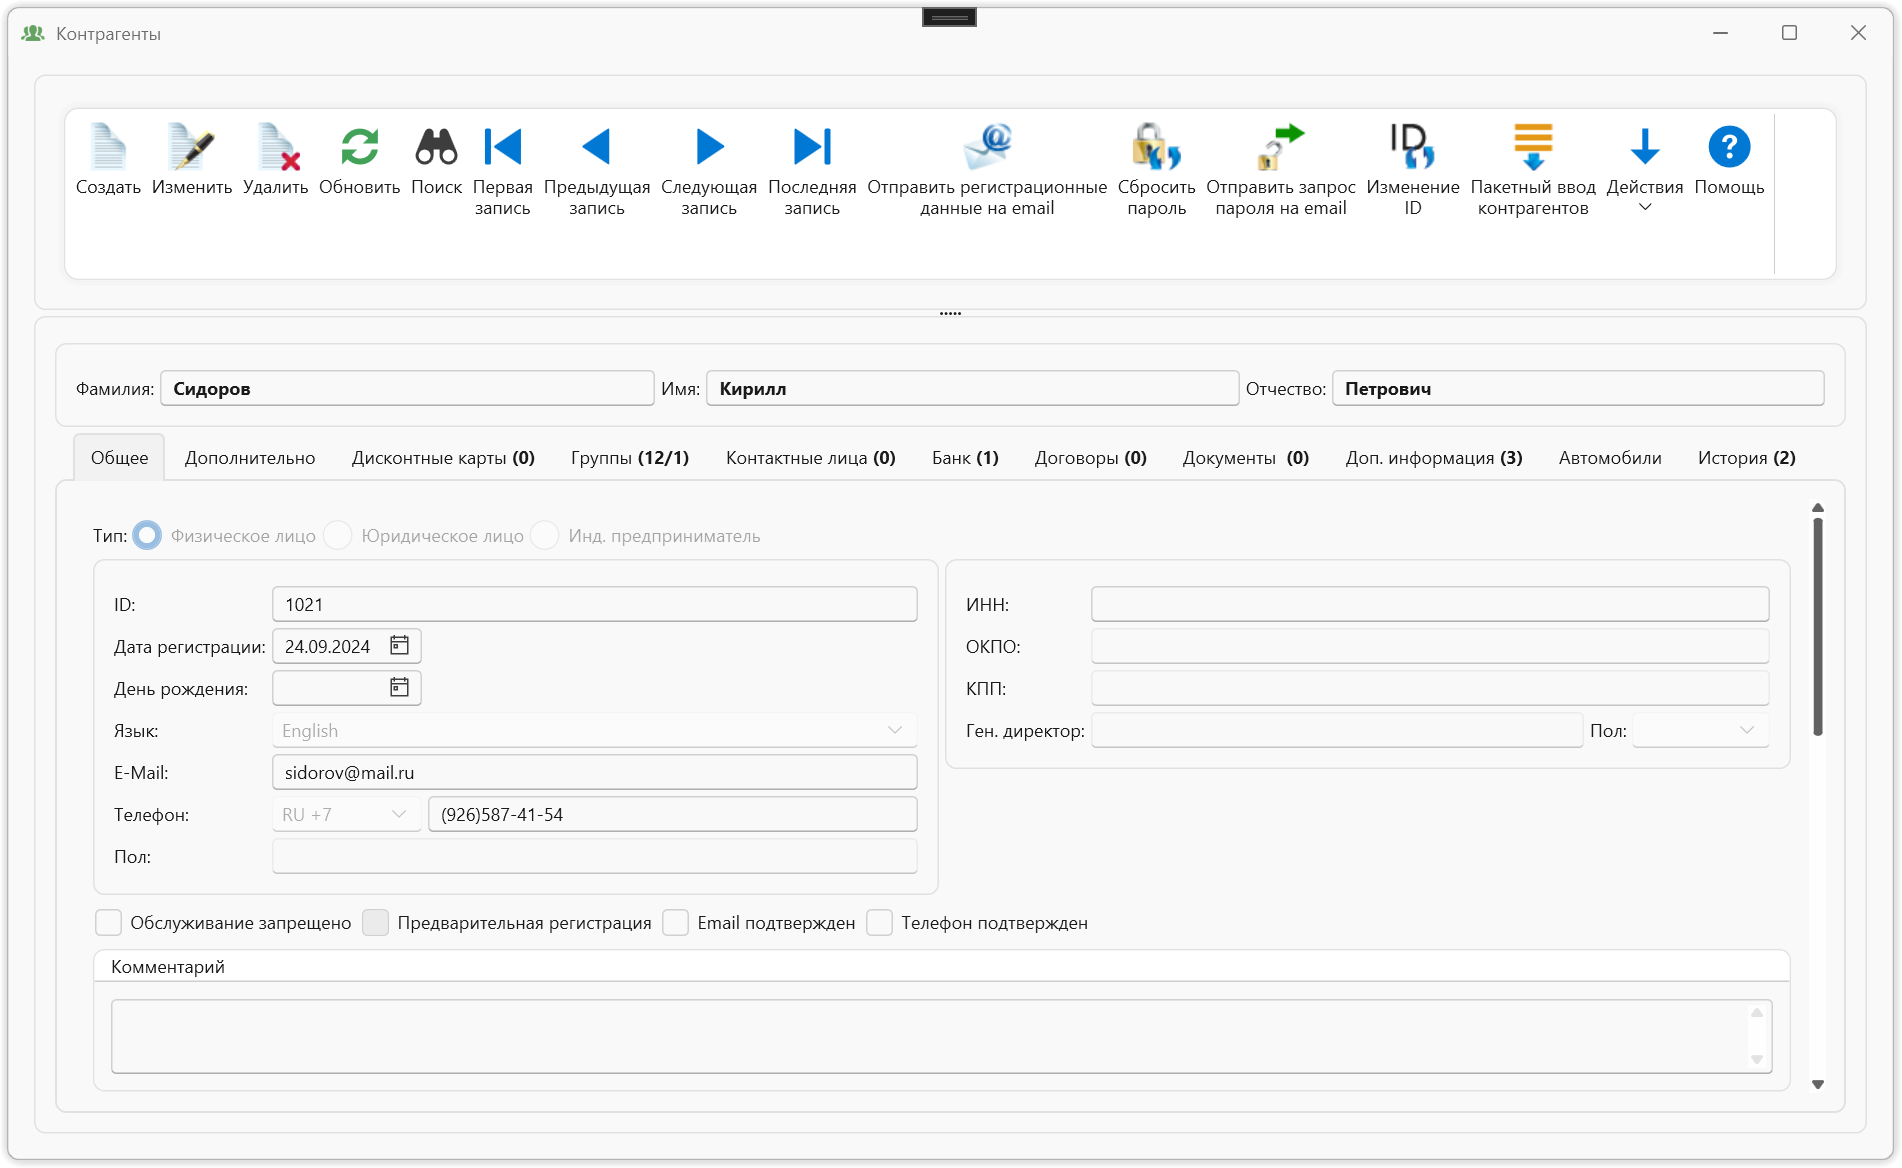1902x1168 pixels.
Task: Click the ИНН input field
Action: (1430, 604)
